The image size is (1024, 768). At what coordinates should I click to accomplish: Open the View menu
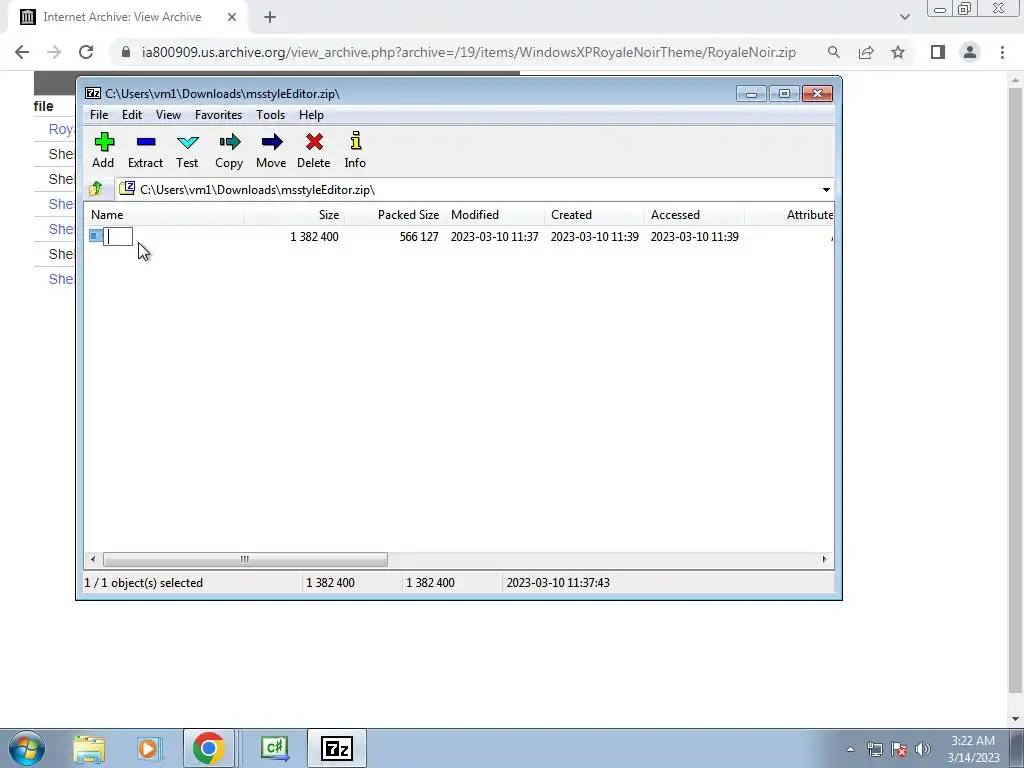coord(168,115)
